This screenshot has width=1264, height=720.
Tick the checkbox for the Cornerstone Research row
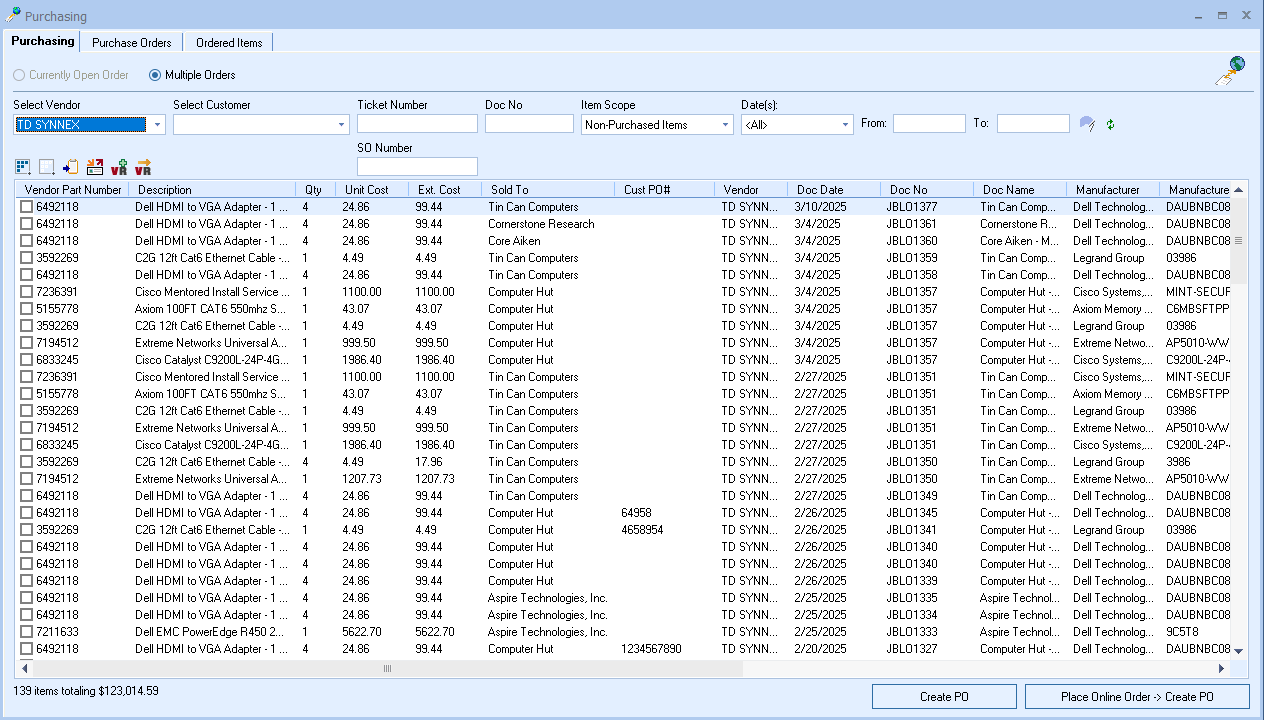tap(27, 224)
